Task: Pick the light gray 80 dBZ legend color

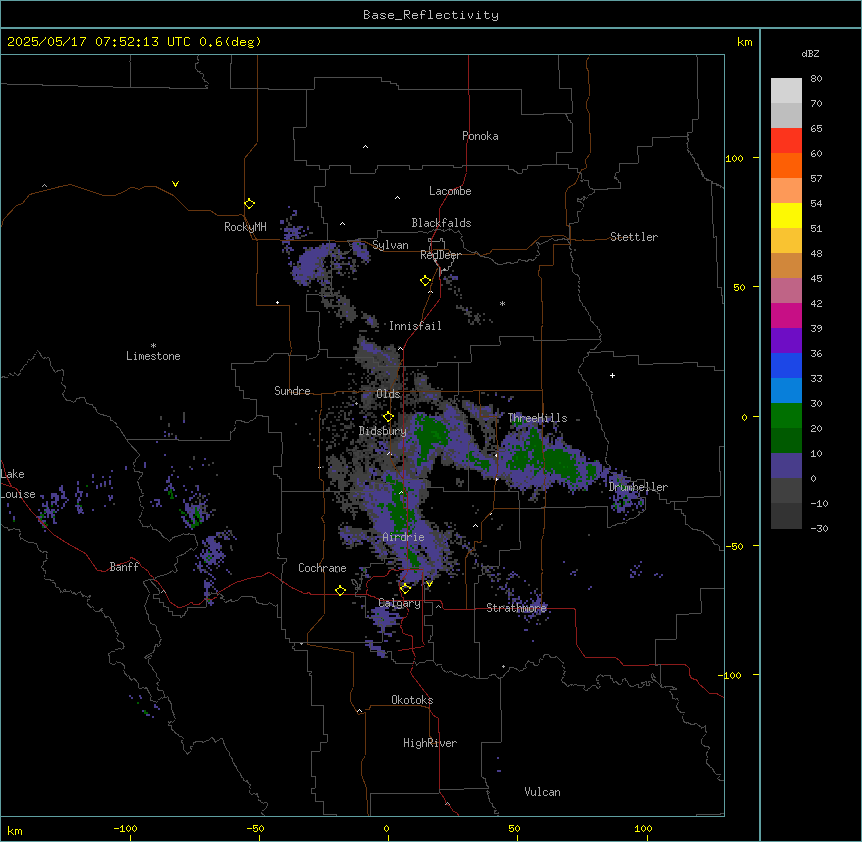Action: [x=786, y=91]
